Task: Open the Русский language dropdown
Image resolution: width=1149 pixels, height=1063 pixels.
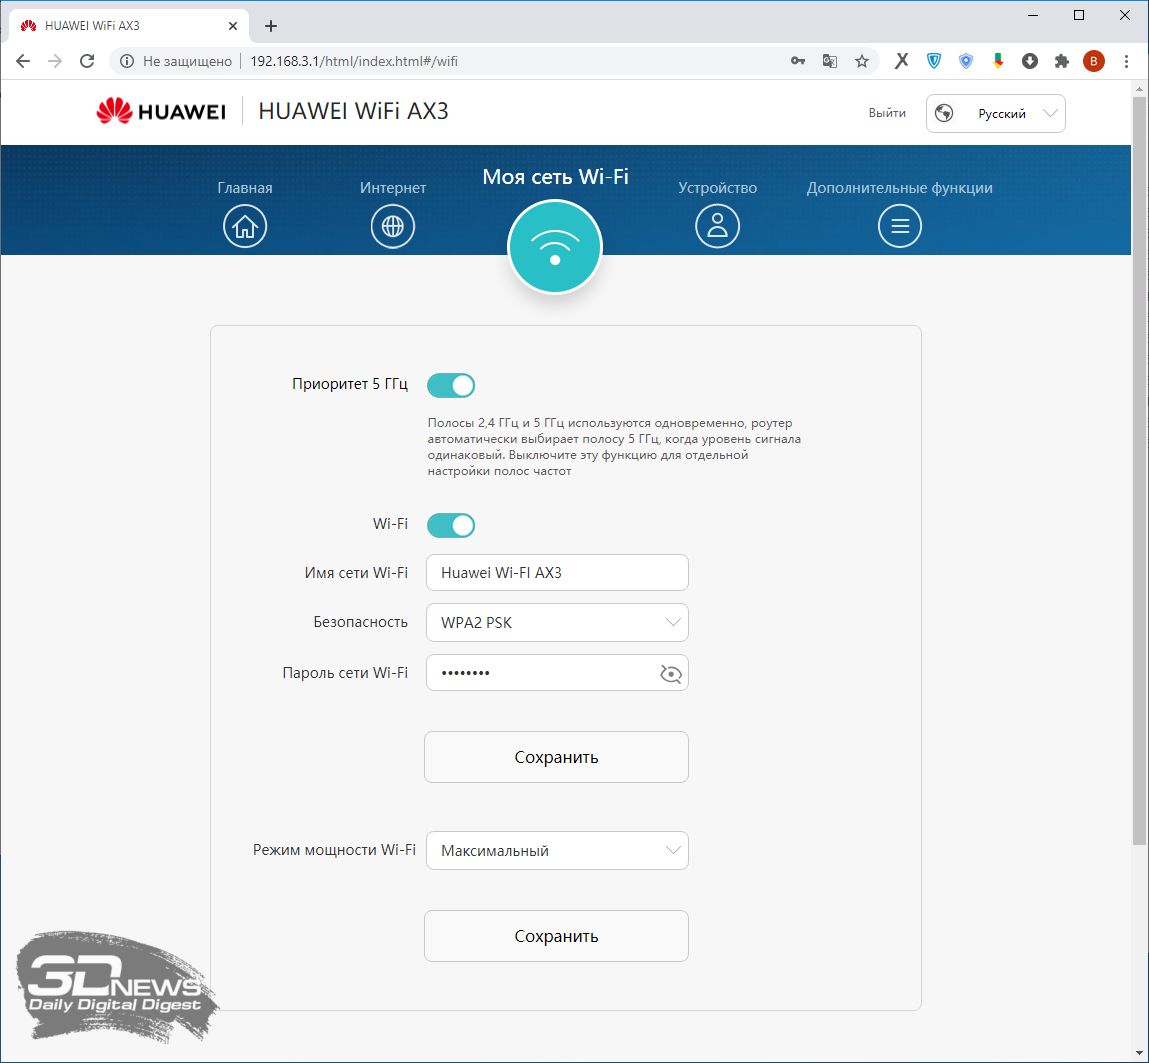Action: click(x=996, y=114)
